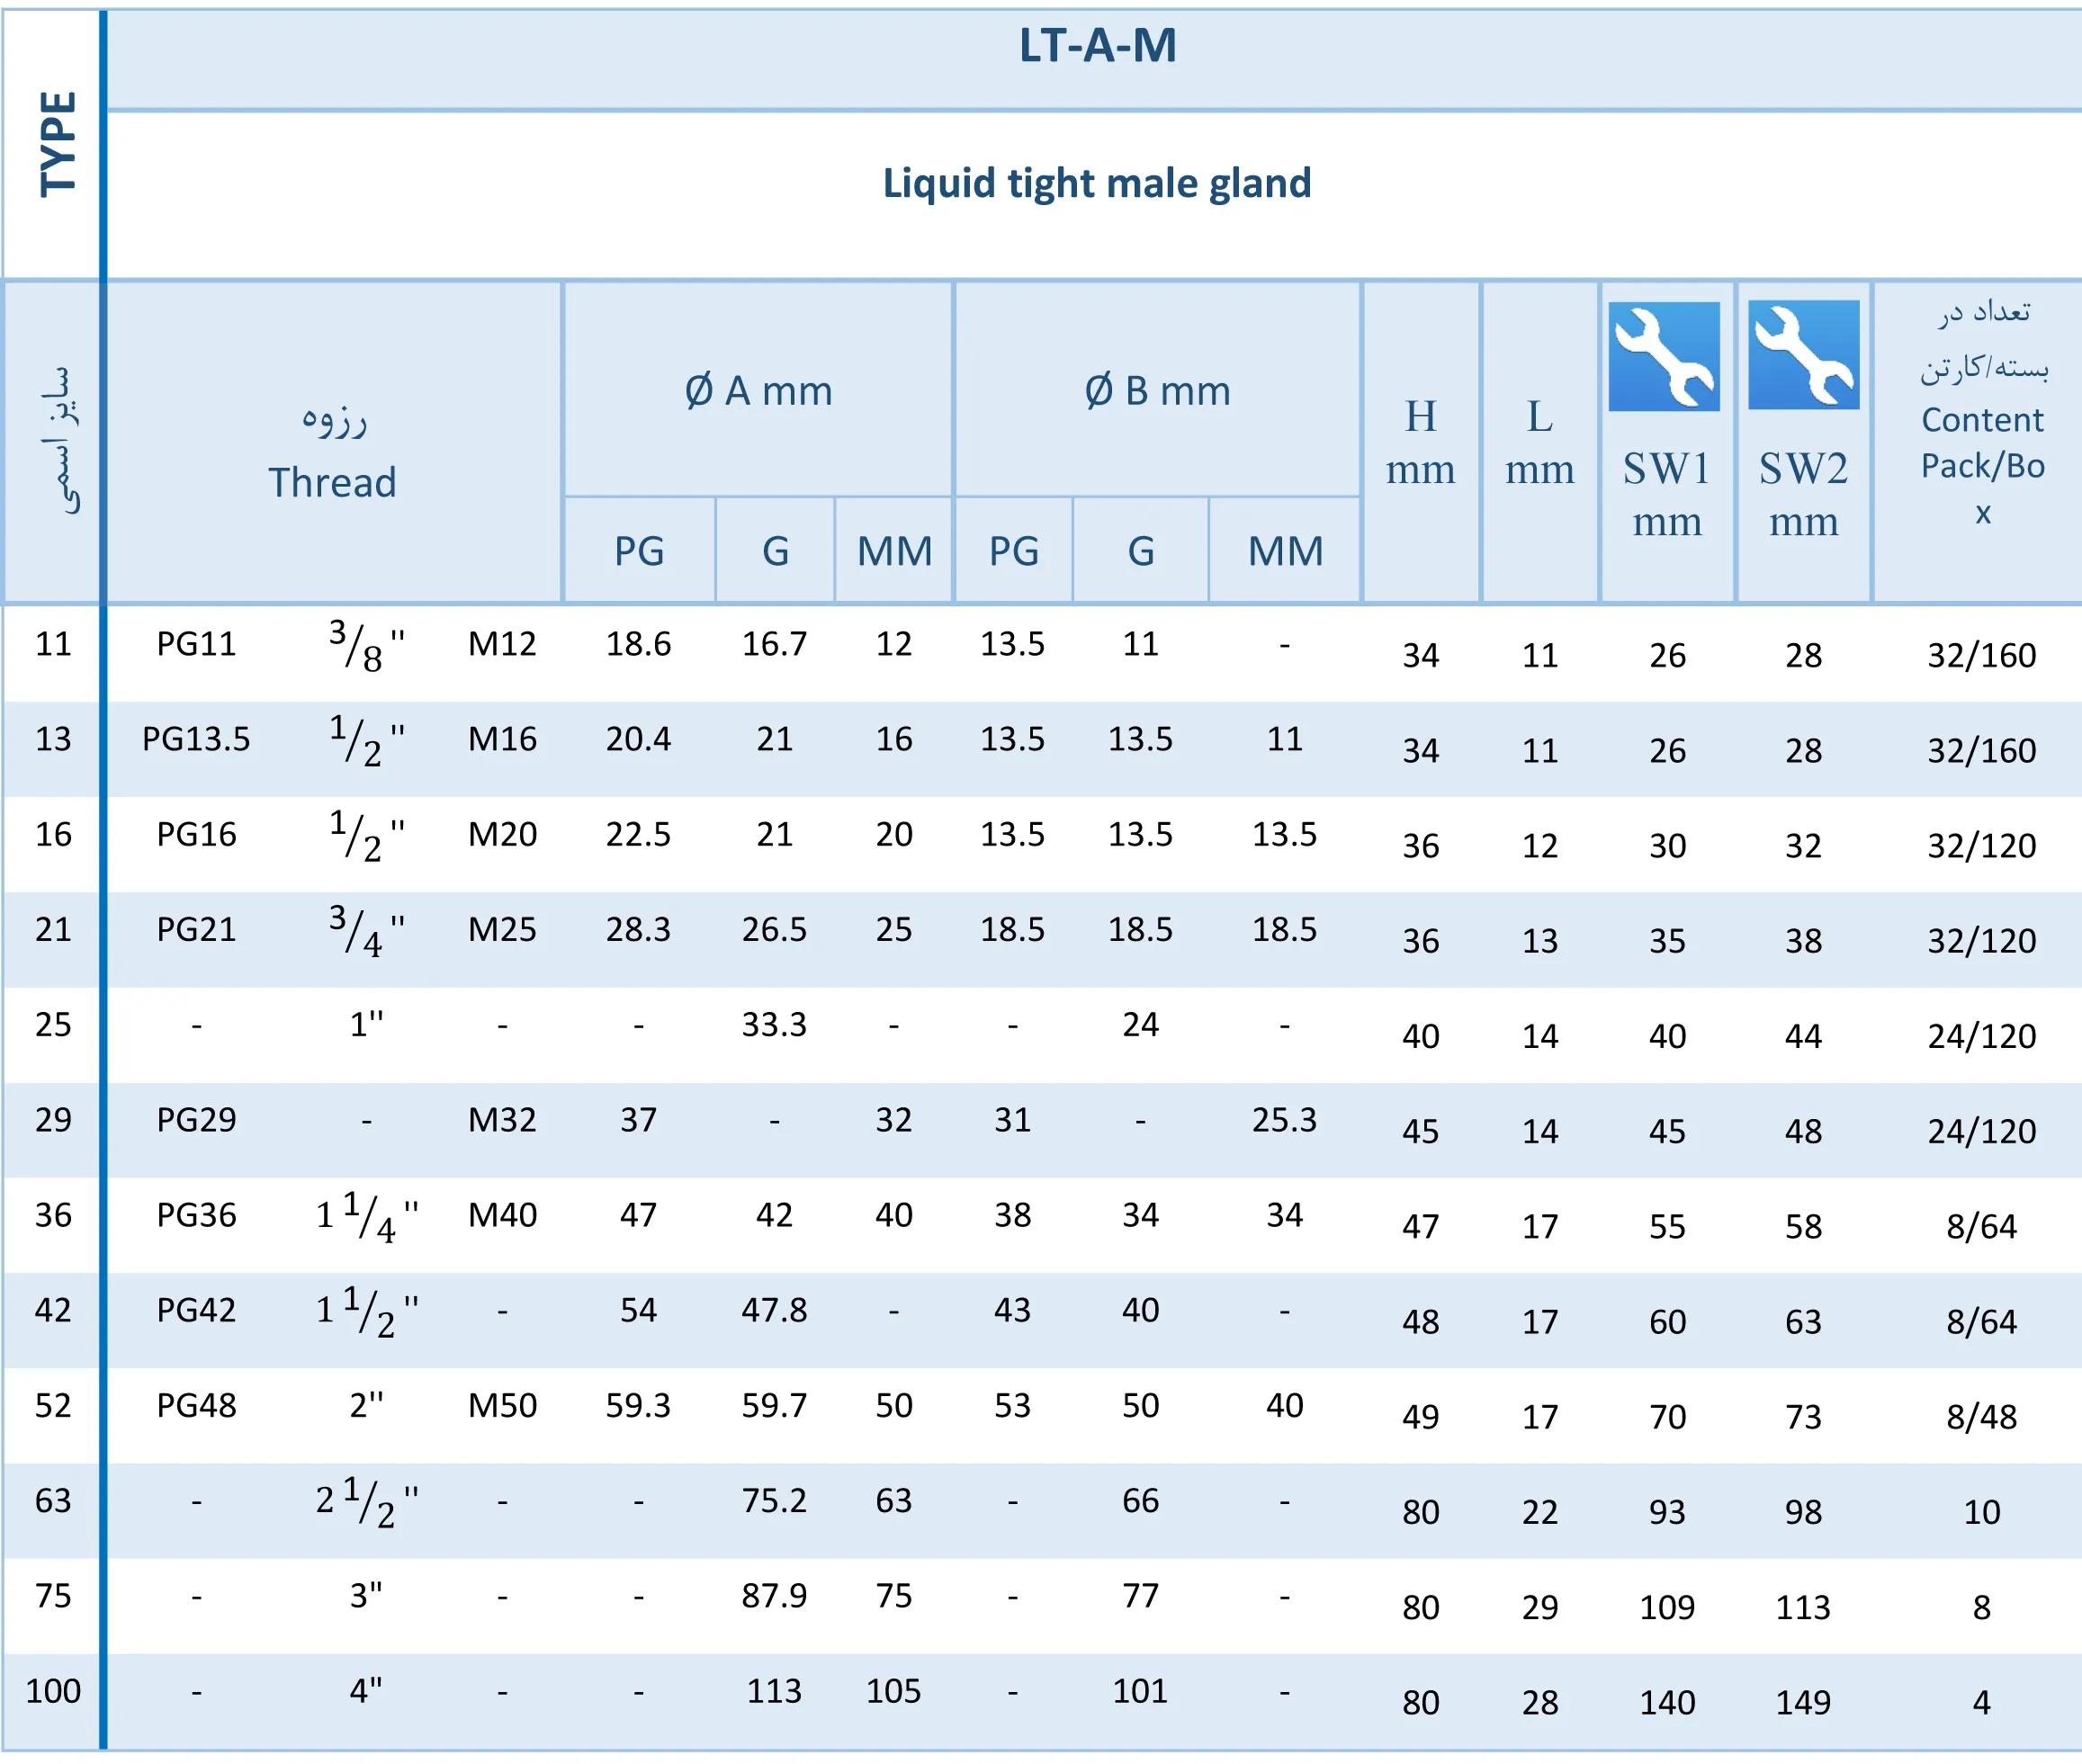Click the Ø A mm header

pyautogui.click(x=758, y=391)
